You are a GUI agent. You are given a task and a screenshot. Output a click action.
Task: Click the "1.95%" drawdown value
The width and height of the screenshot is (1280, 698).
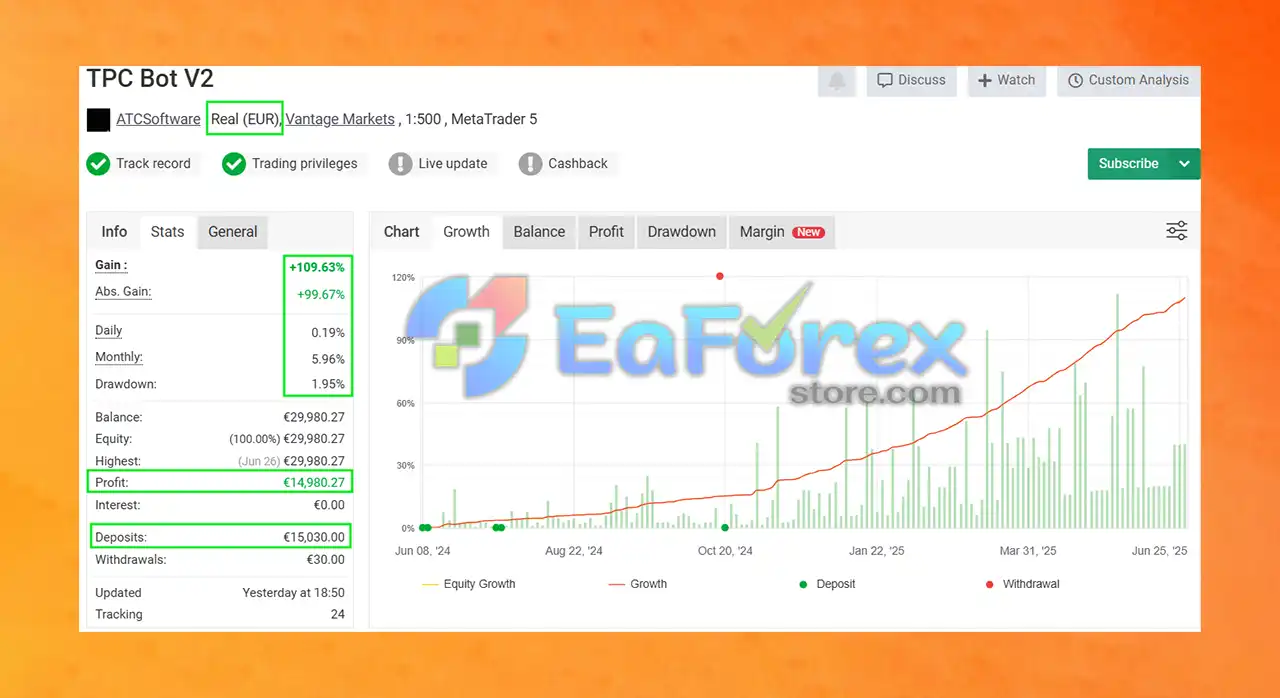coord(328,384)
